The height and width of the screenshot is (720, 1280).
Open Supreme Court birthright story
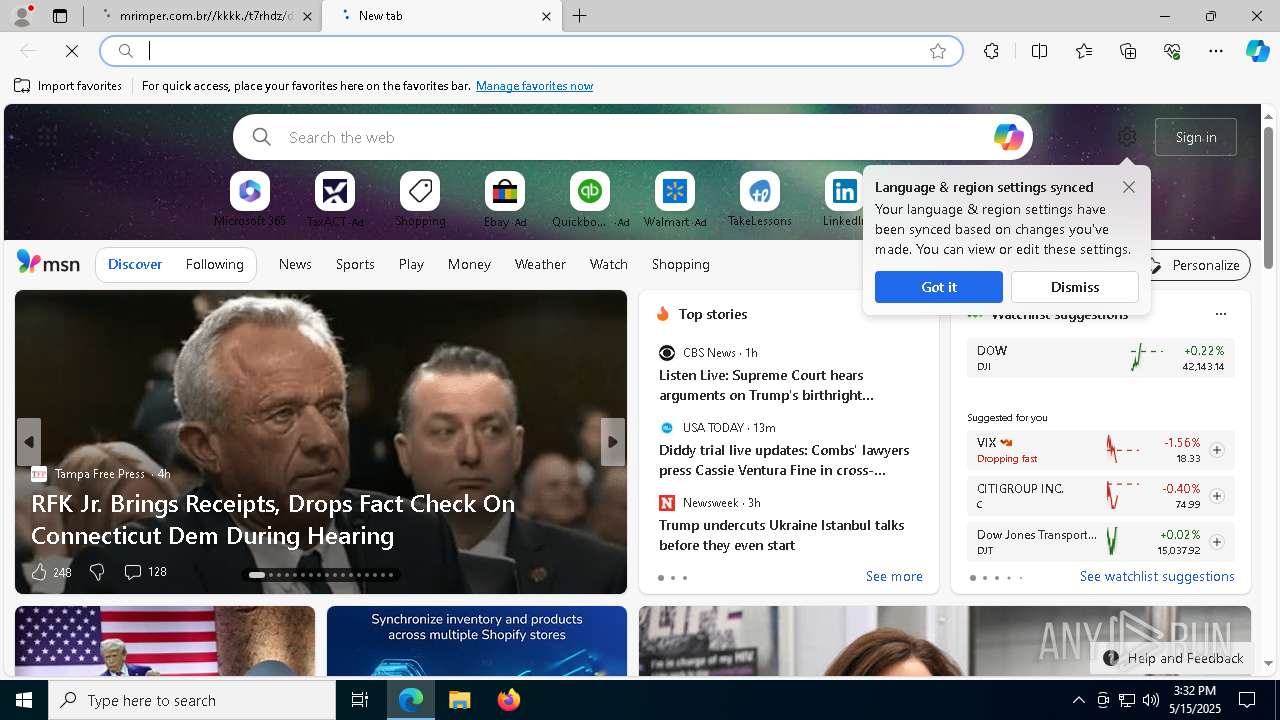click(766, 385)
